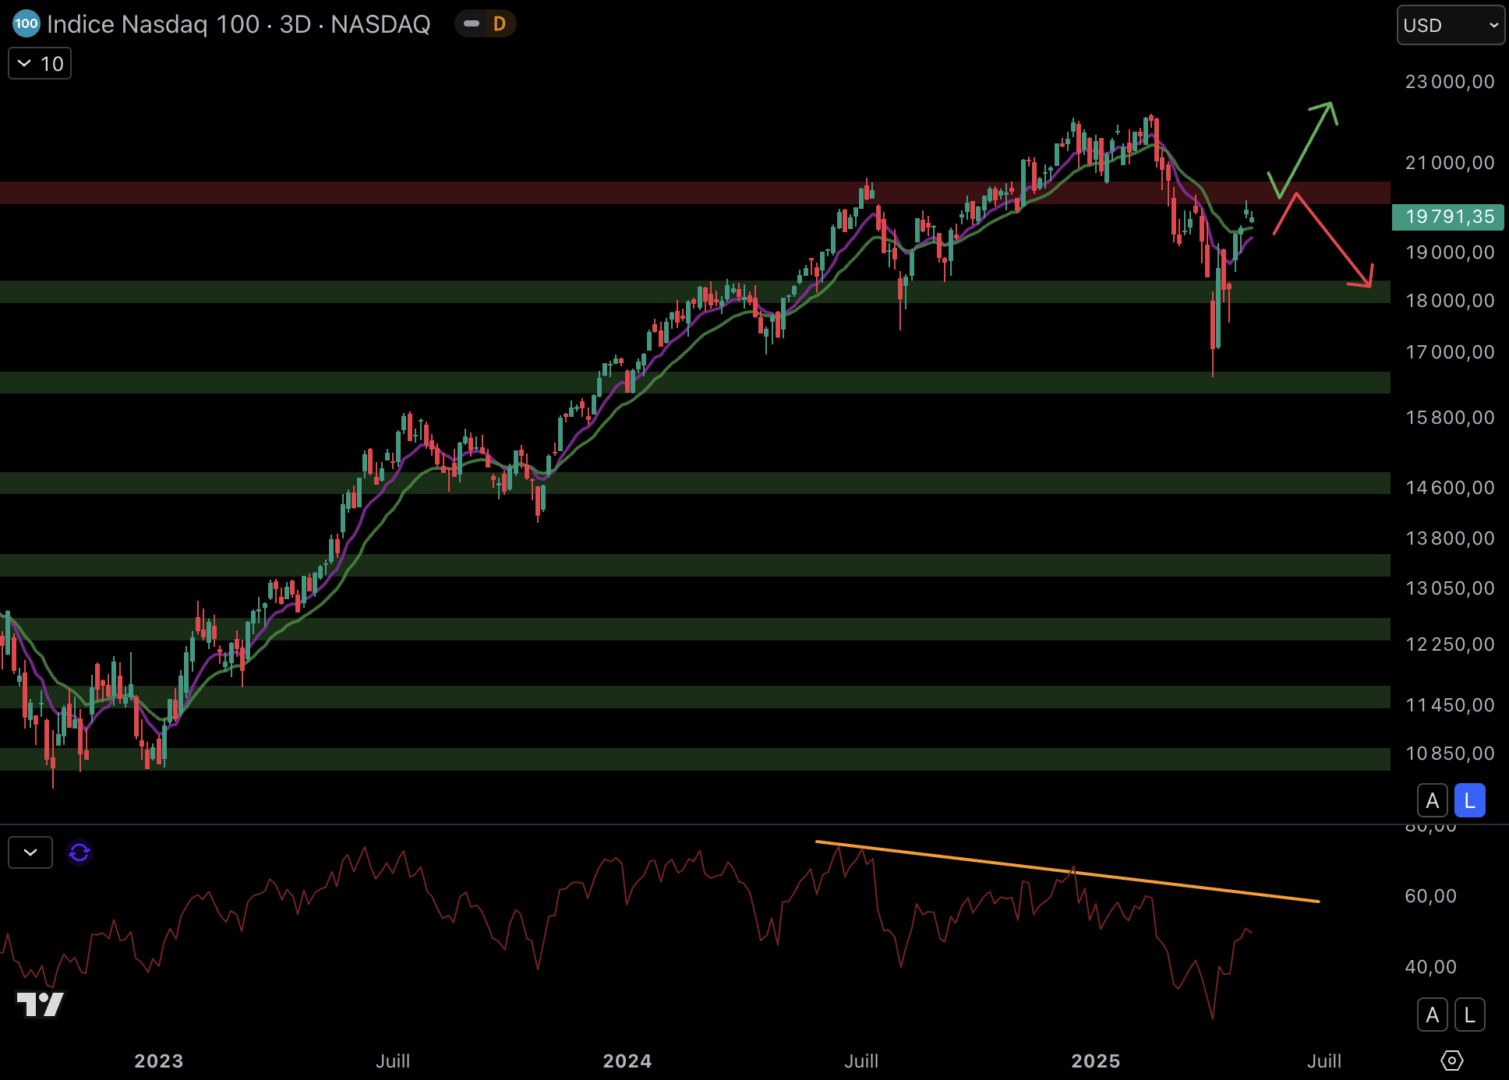
Task: Click the purple sync icon in indicator pane
Action: click(x=79, y=853)
